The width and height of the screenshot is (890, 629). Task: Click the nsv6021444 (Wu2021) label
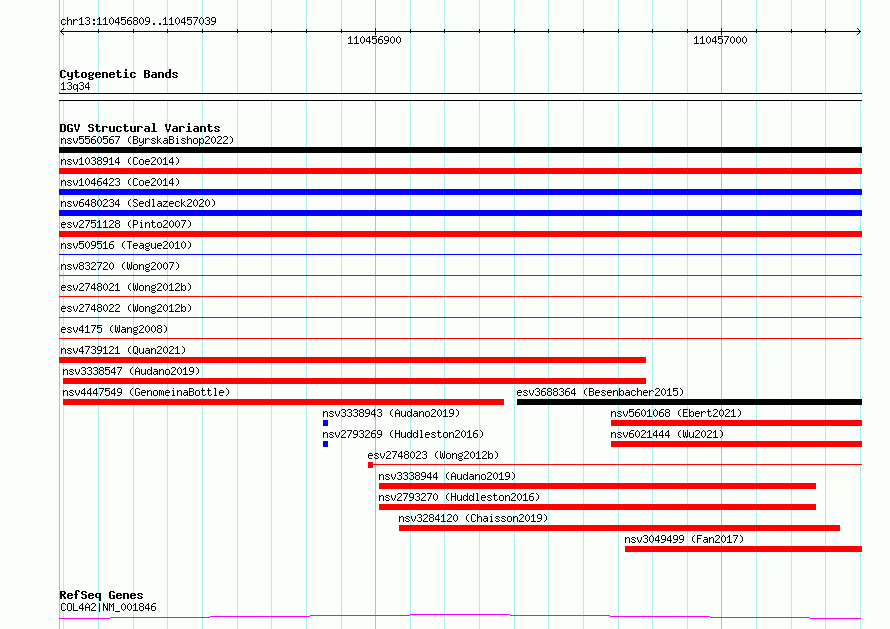667,434
